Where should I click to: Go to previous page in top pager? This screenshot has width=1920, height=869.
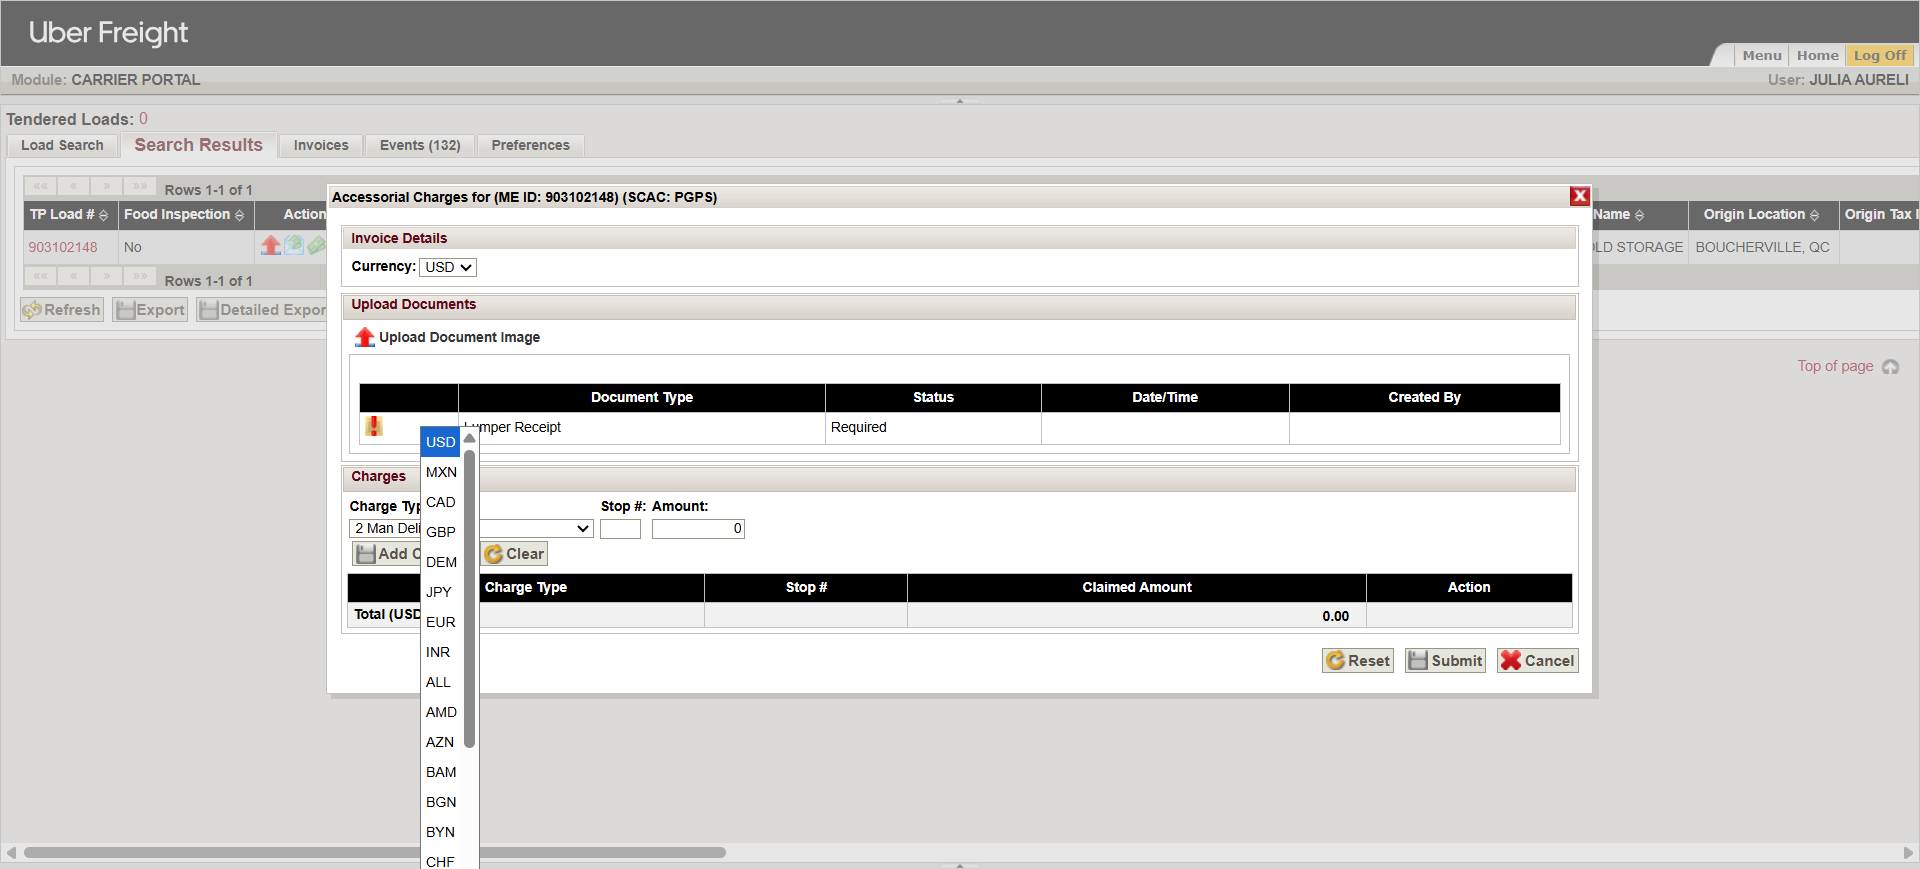(x=74, y=186)
